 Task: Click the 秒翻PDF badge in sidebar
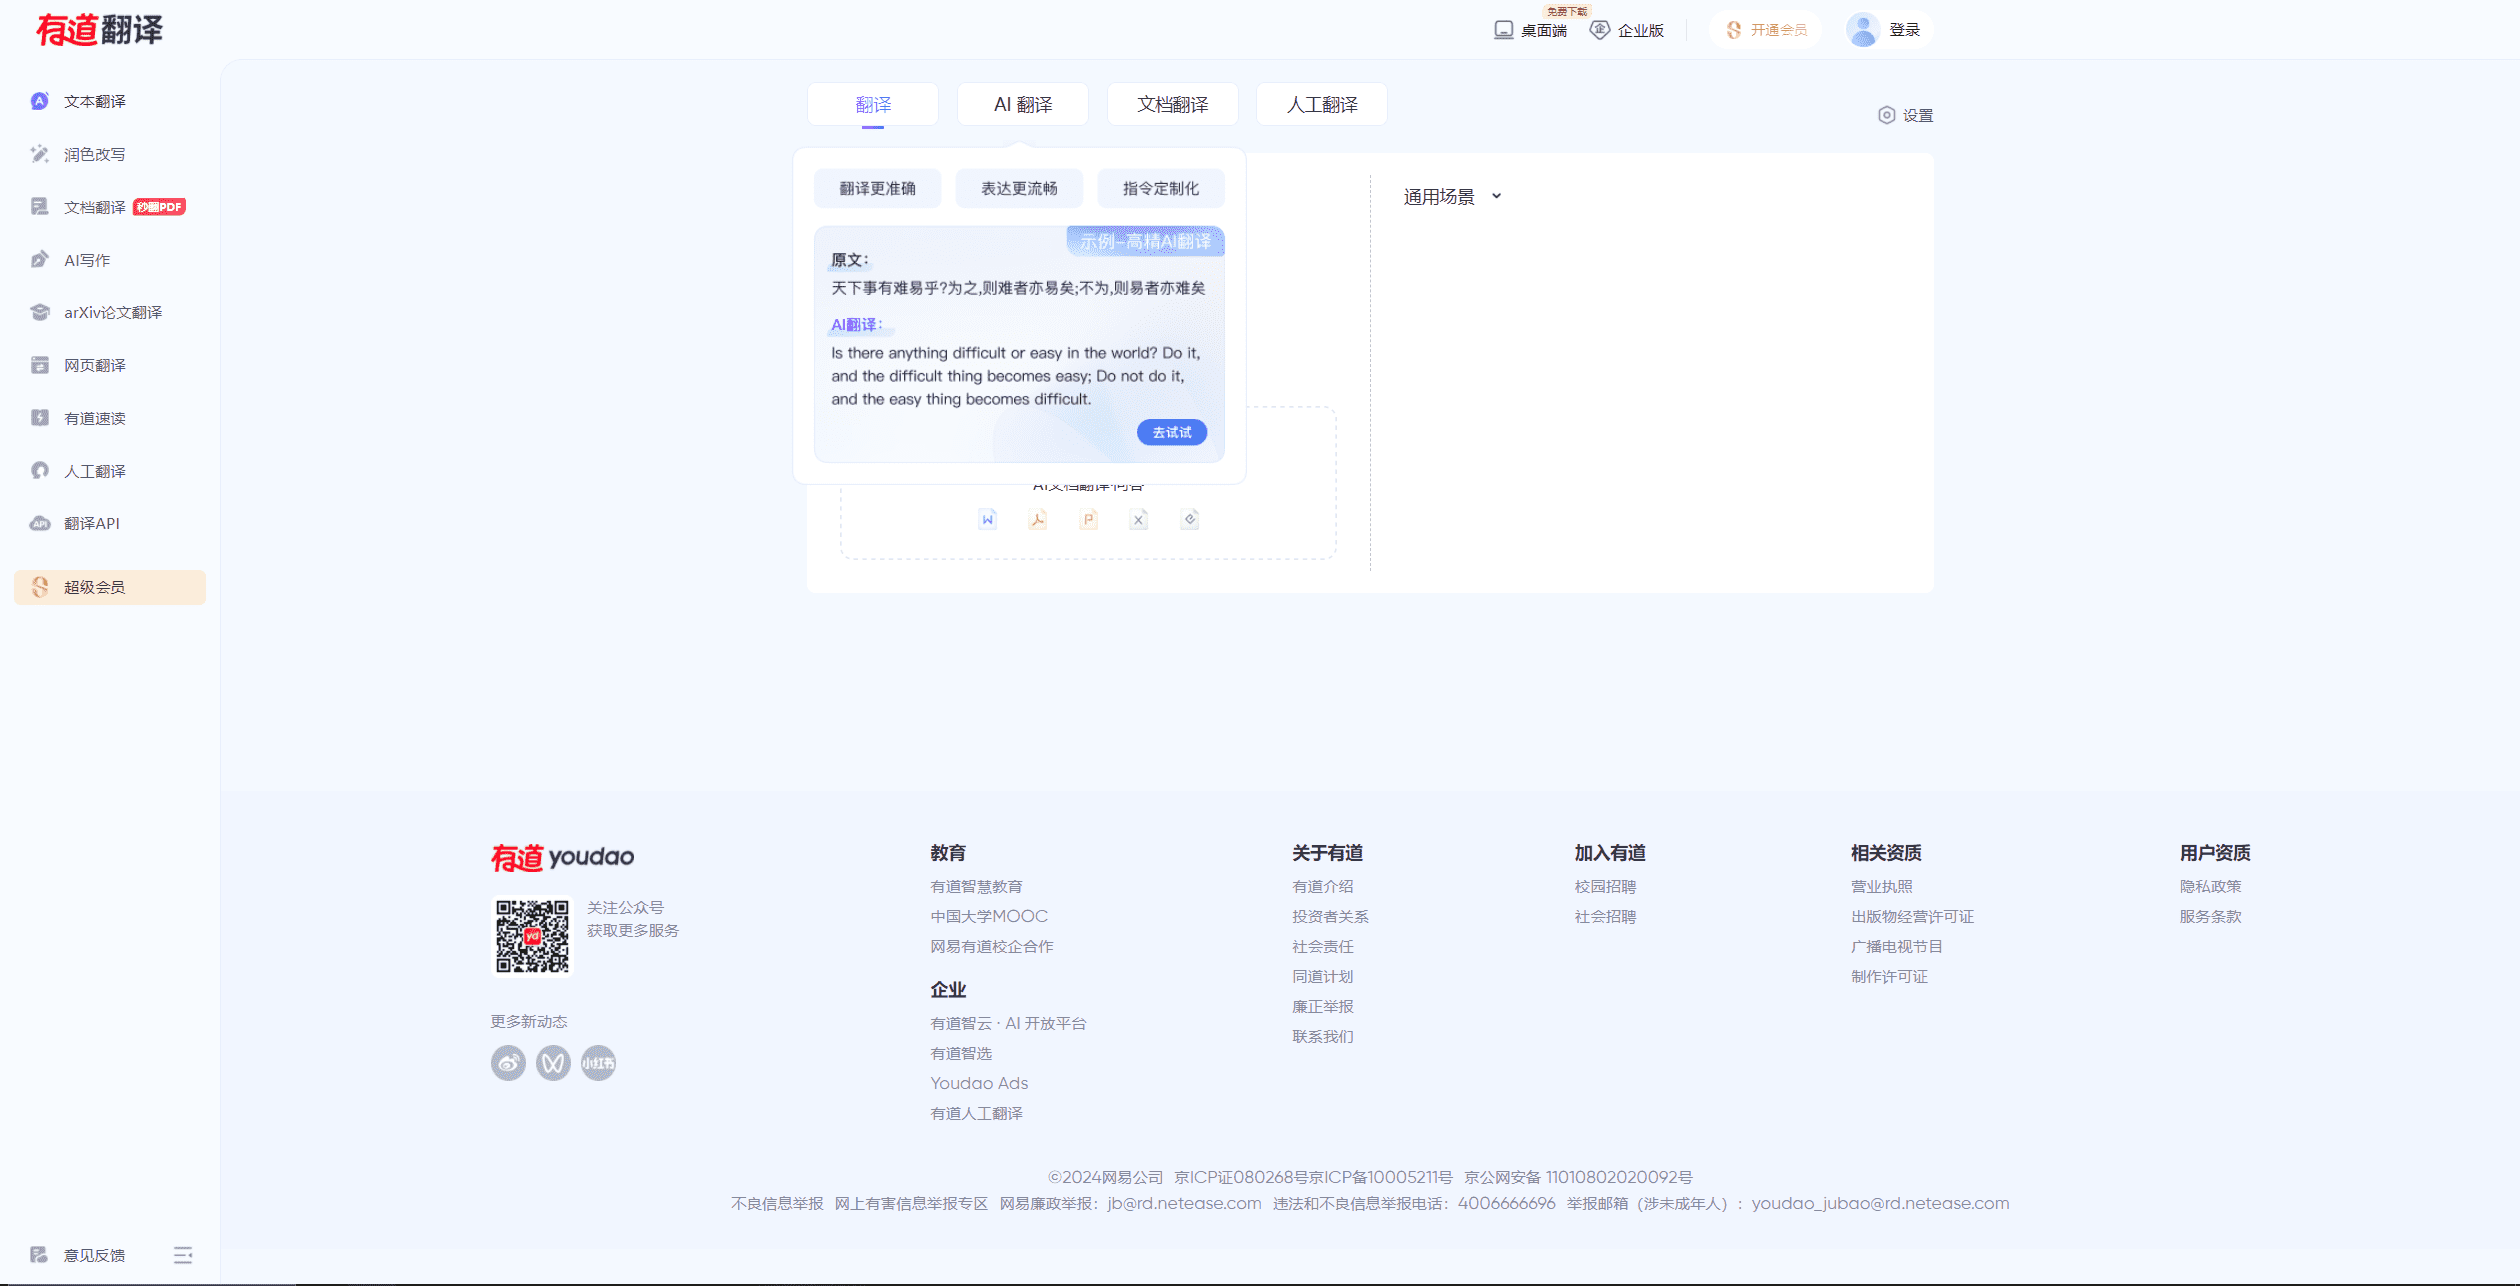pyautogui.click(x=160, y=207)
